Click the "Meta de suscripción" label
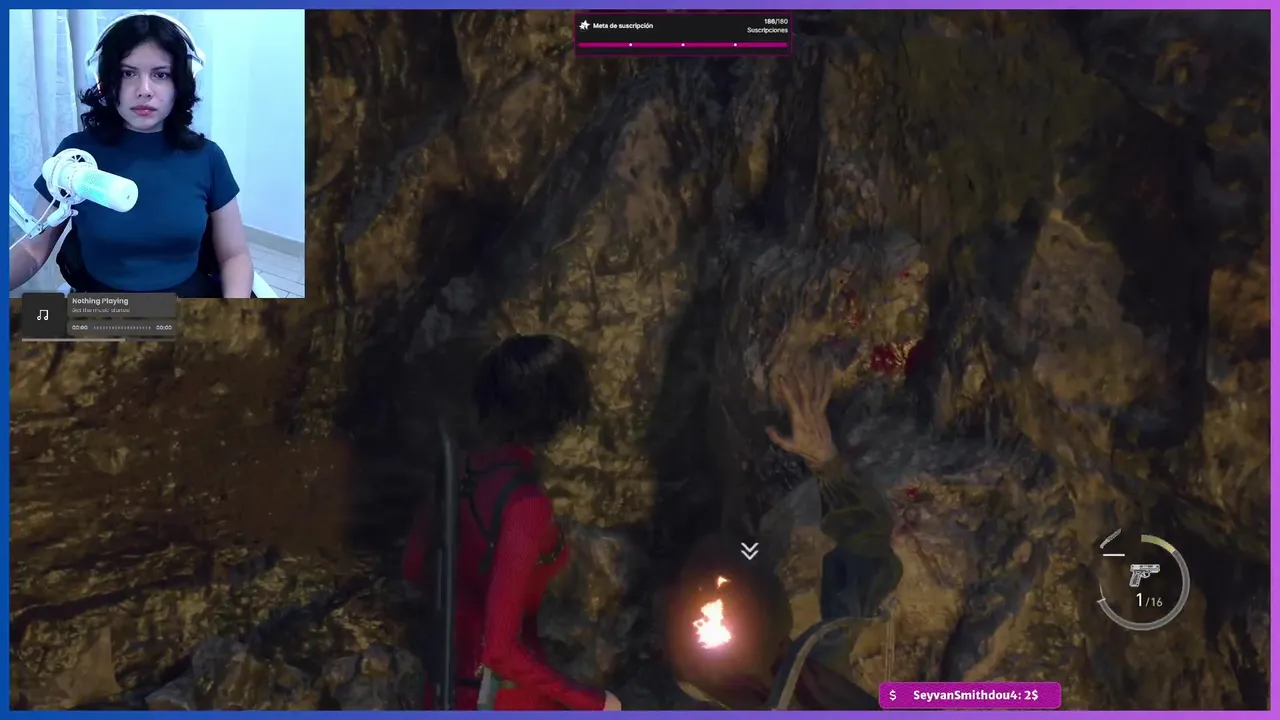 coord(623,25)
